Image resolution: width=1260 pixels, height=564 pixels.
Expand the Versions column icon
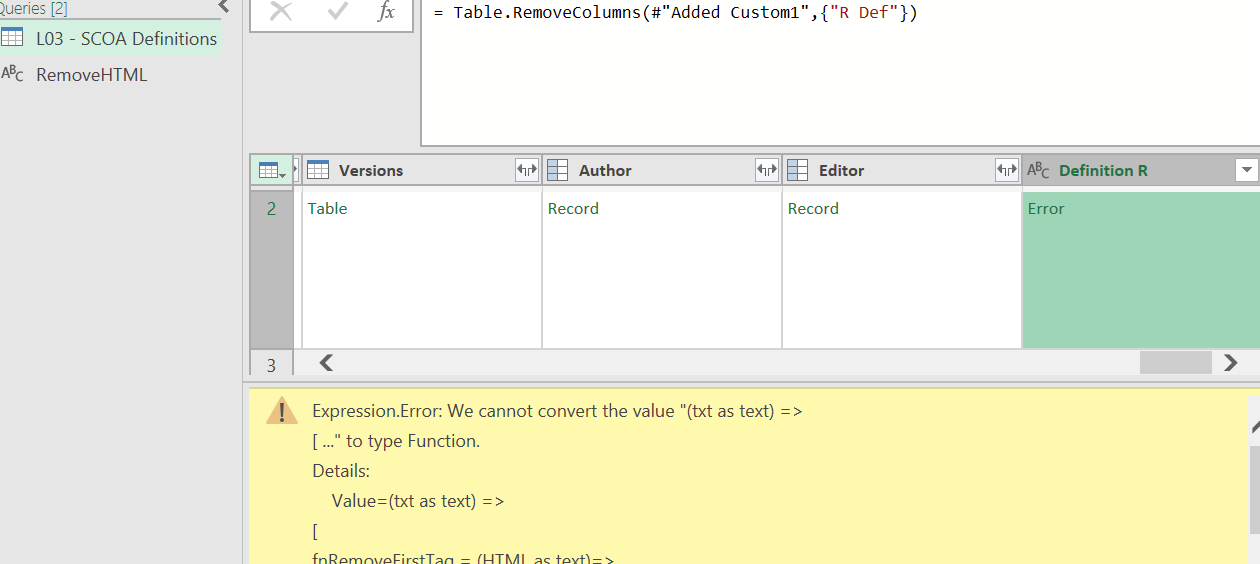pyautogui.click(x=527, y=170)
